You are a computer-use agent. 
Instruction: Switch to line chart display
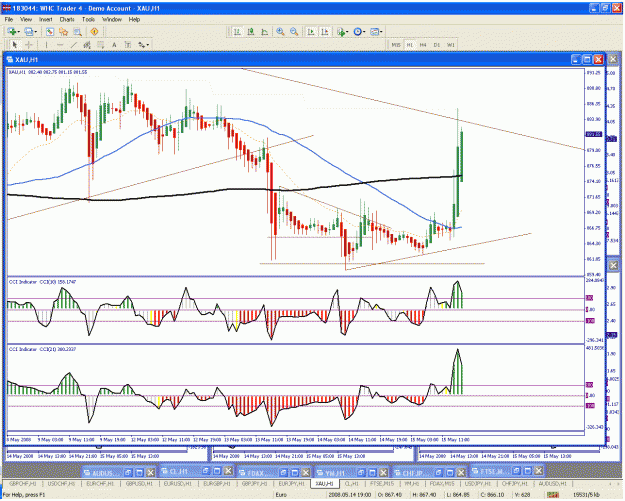coord(265,31)
